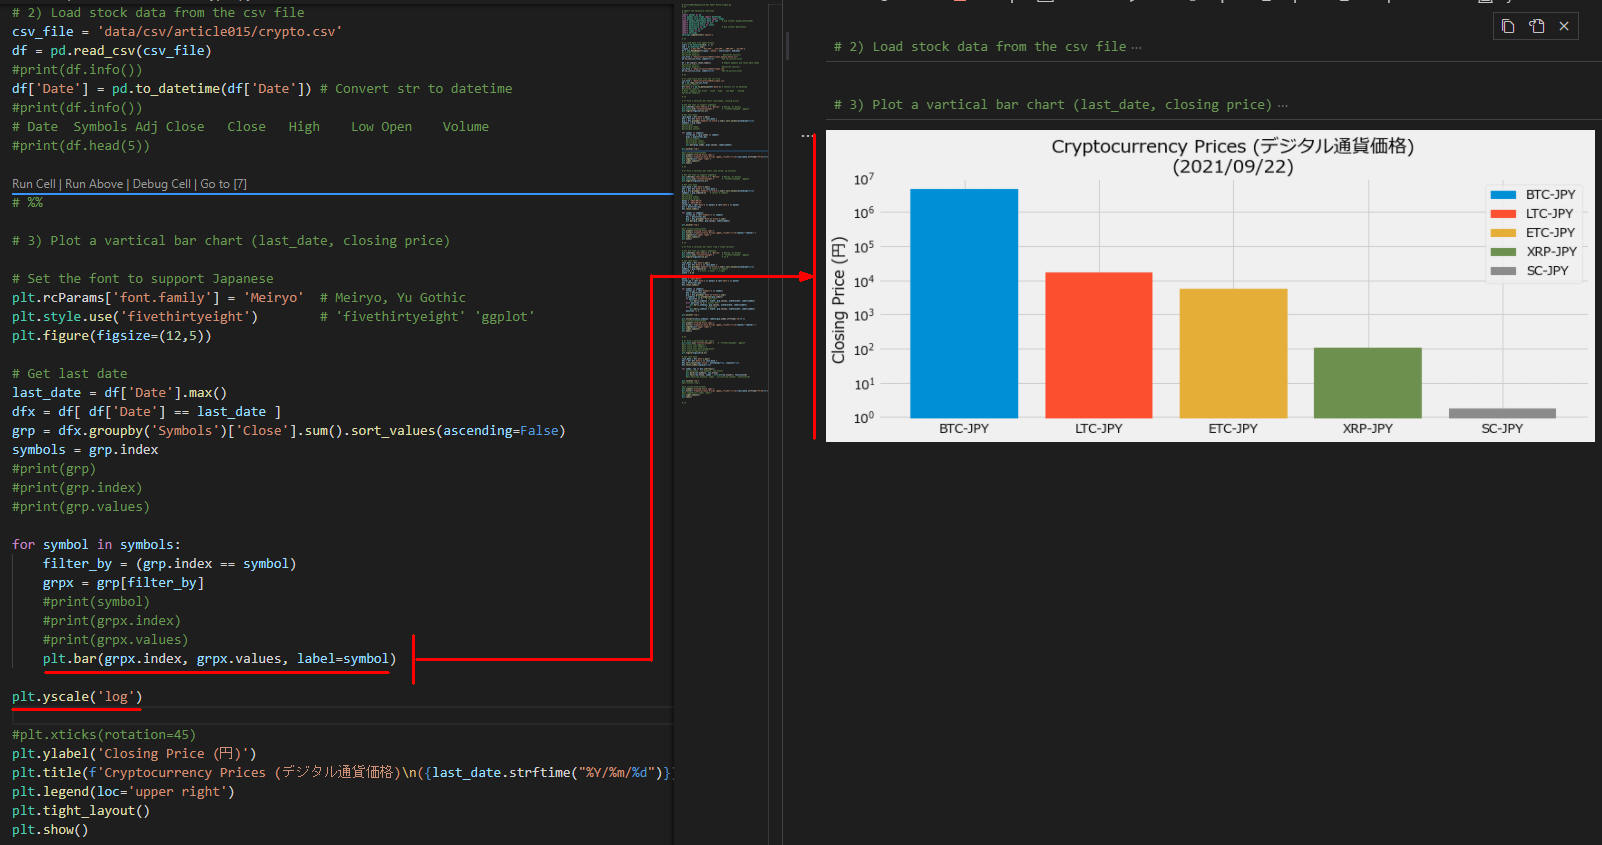Click the ETC-JPY yellow legend swatch
Viewport: 1602px width, 845px height.
click(x=1503, y=233)
